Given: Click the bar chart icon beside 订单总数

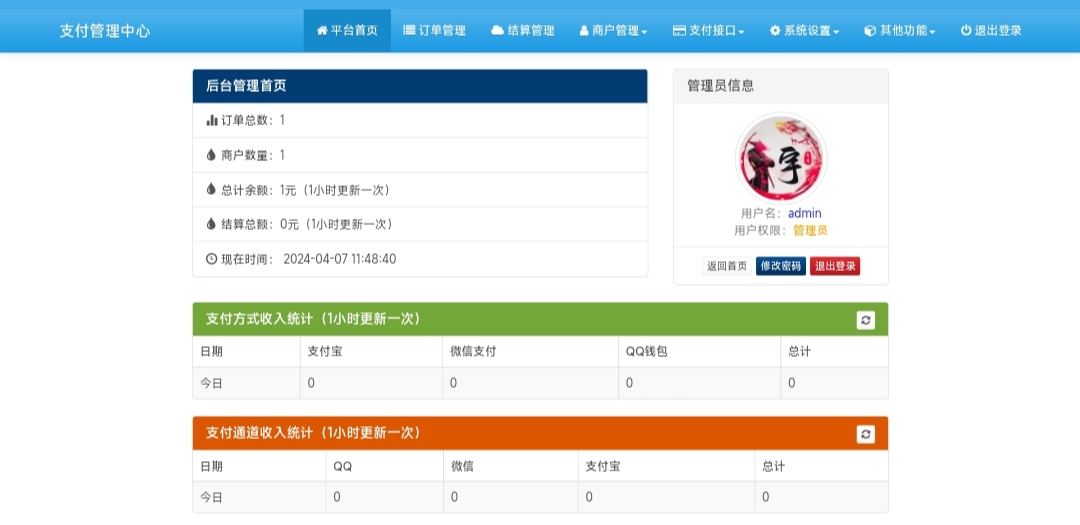Looking at the screenshot, I should (x=212, y=120).
